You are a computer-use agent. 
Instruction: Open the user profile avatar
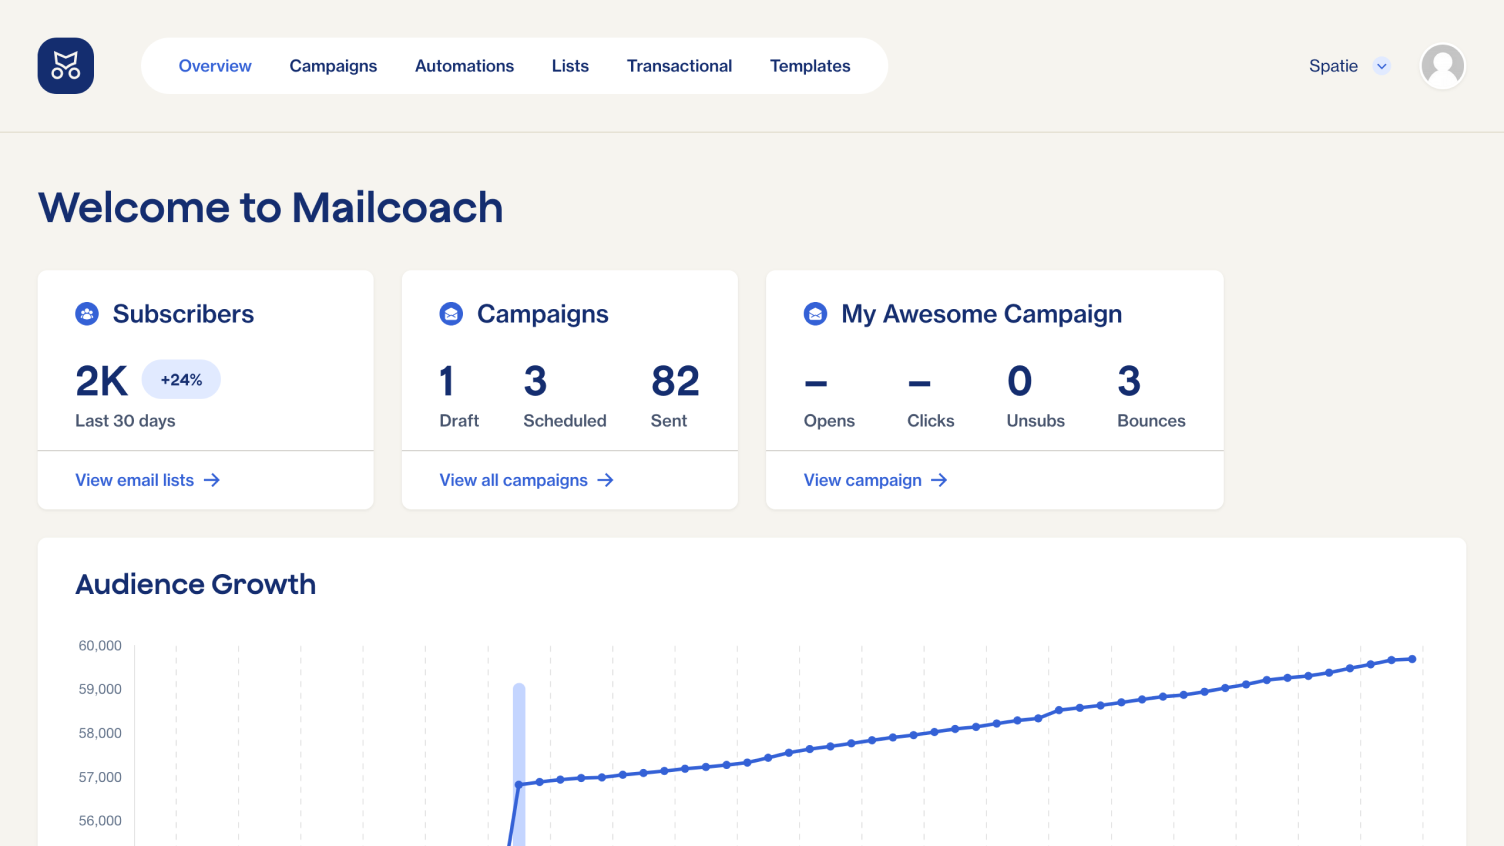click(1442, 66)
